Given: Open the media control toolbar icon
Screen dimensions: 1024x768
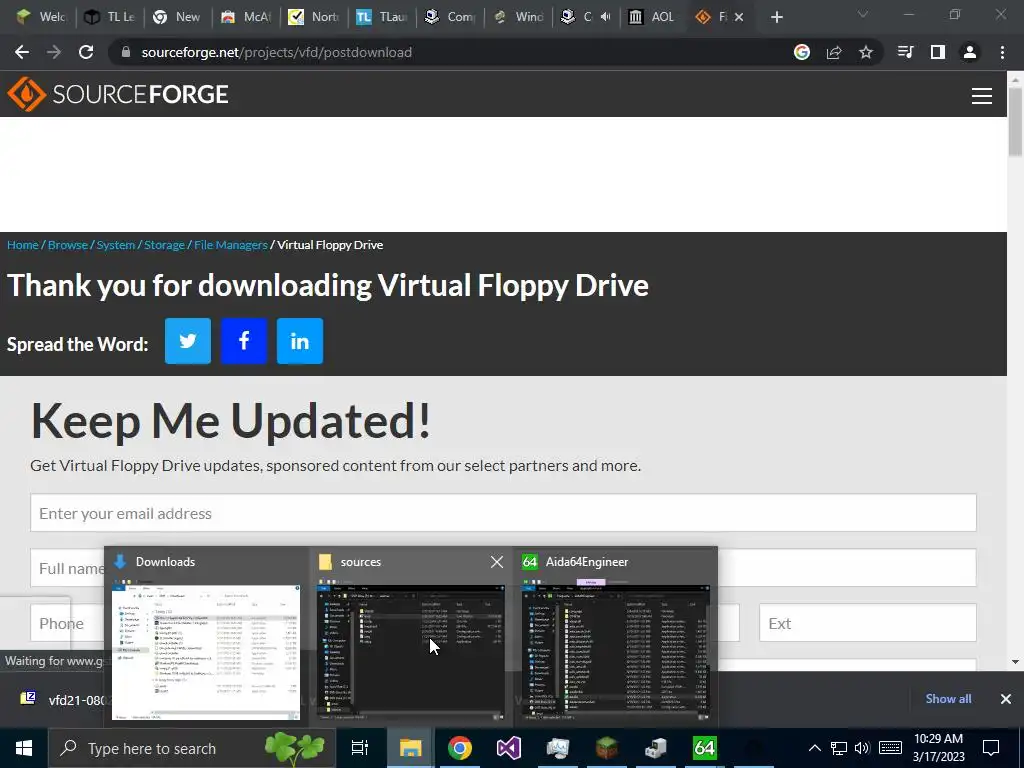Looking at the screenshot, I should coord(906,52).
